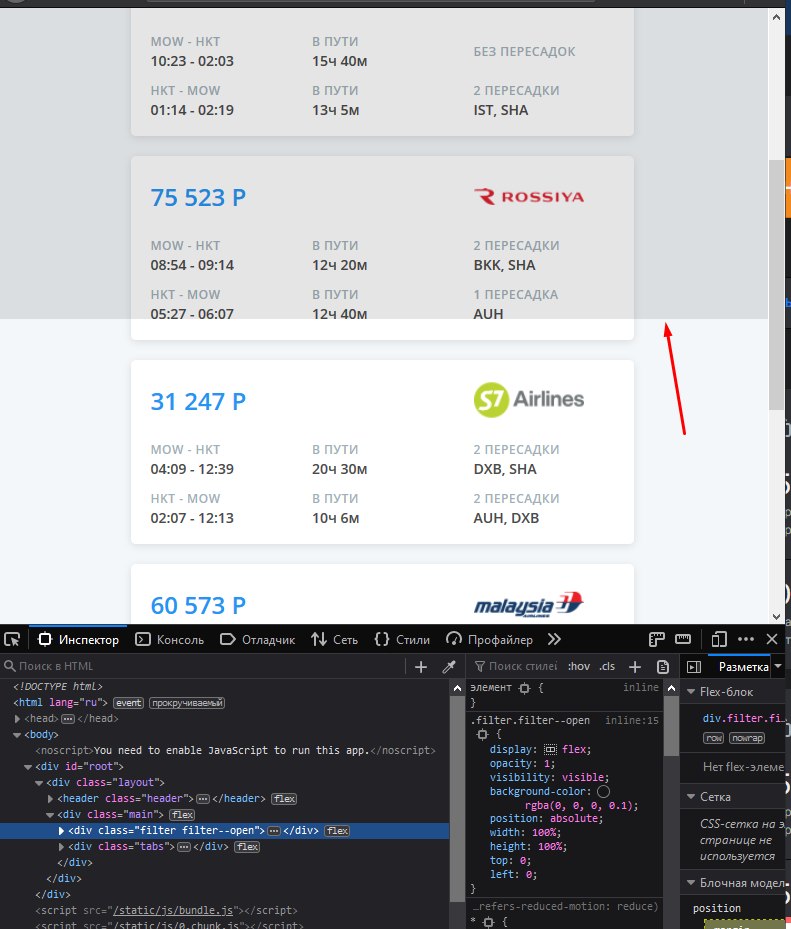Click page scrollbar down arrow
Screen dimensions: 791x929
[x=776, y=617]
